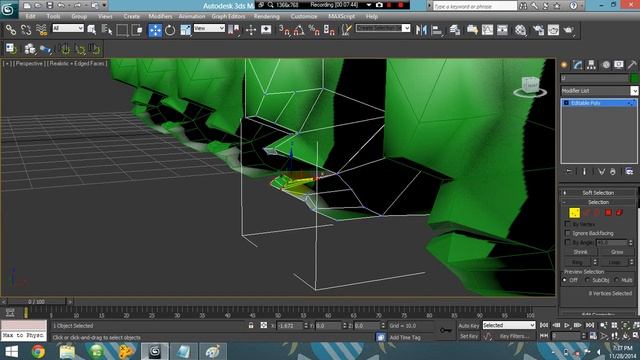Click the Select Object tool
This screenshot has width=640, height=360.
click(x=92, y=30)
